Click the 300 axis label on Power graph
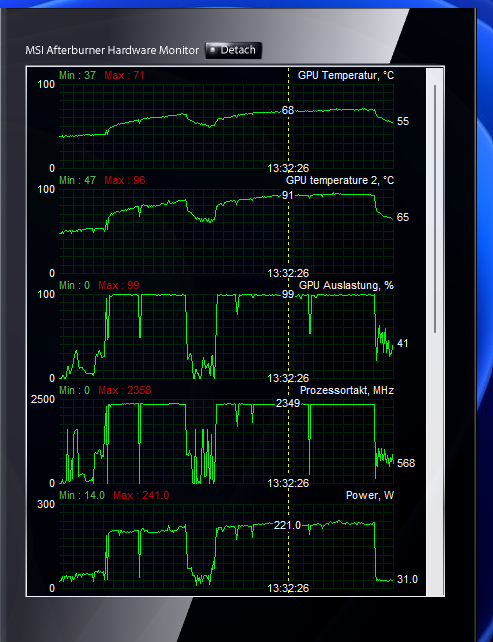This screenshot has width=493, height=642. pos(45,504)
